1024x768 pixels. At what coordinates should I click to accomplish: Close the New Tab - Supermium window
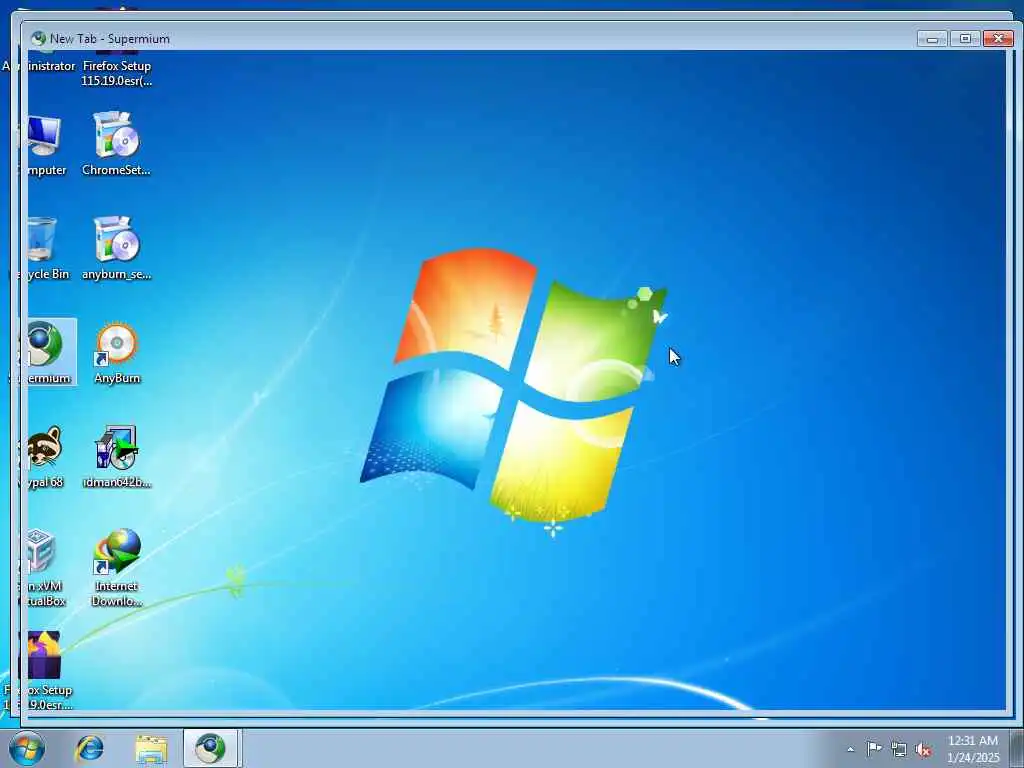point(998,39)
